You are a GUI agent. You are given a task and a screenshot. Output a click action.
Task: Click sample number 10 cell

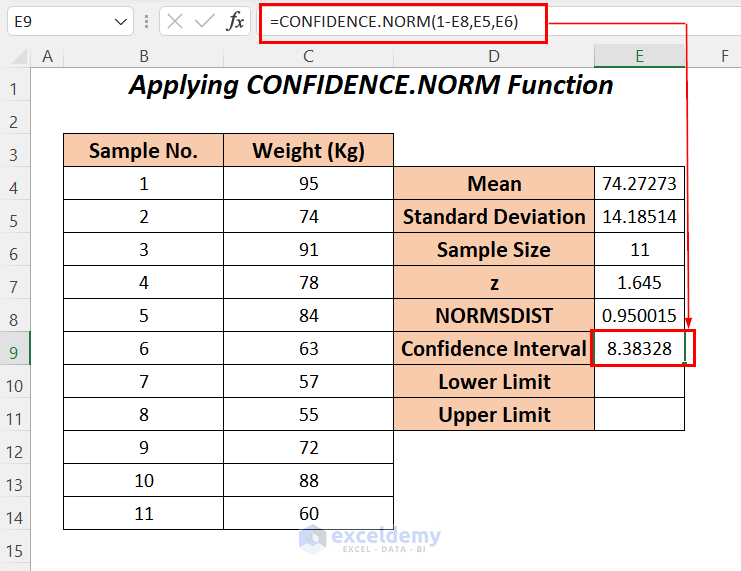tap(144, 480)
